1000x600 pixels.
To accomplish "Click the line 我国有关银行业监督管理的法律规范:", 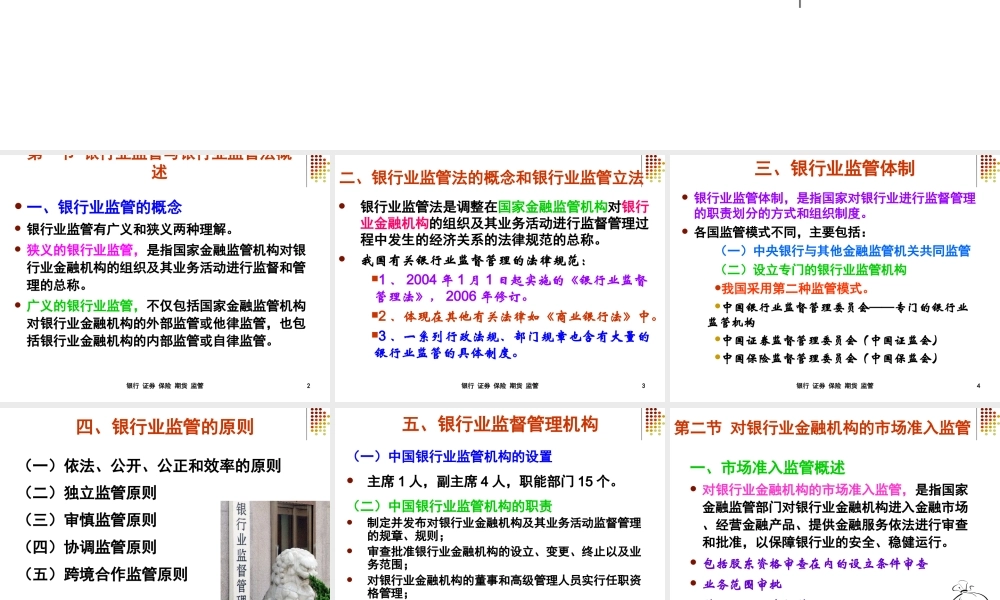I will click(x=474, y=261).
